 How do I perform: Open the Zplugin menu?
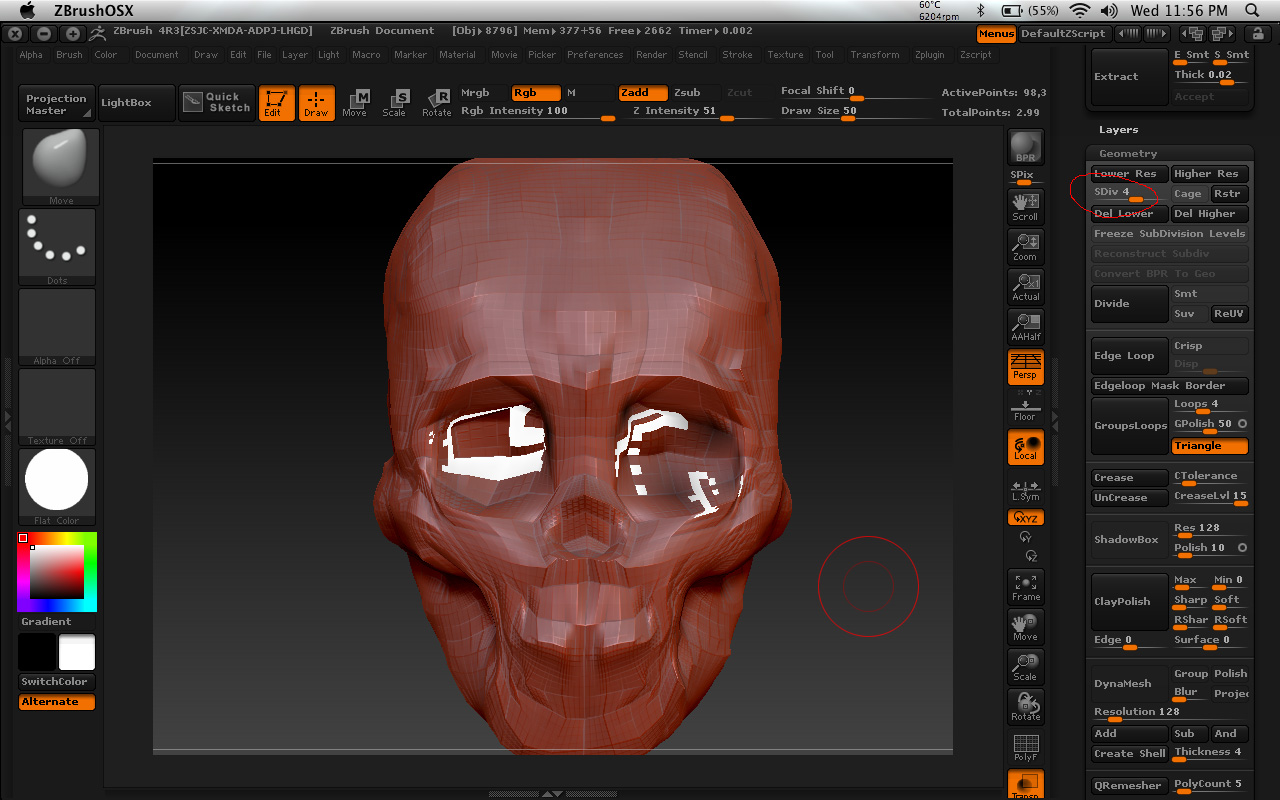(x=929, y=55)
